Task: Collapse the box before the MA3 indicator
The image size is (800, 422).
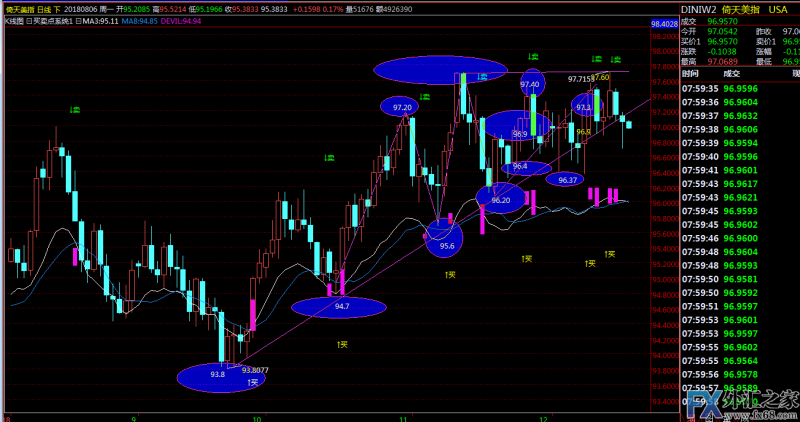Action: pyautogui.click(x=82, y=20)
